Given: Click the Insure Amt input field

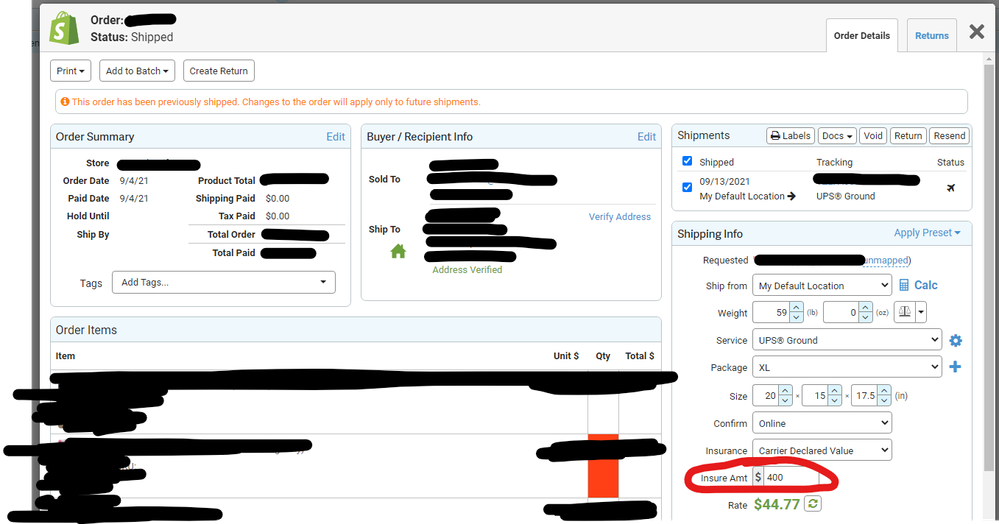Looking at the screenshot, I should 791,478.
